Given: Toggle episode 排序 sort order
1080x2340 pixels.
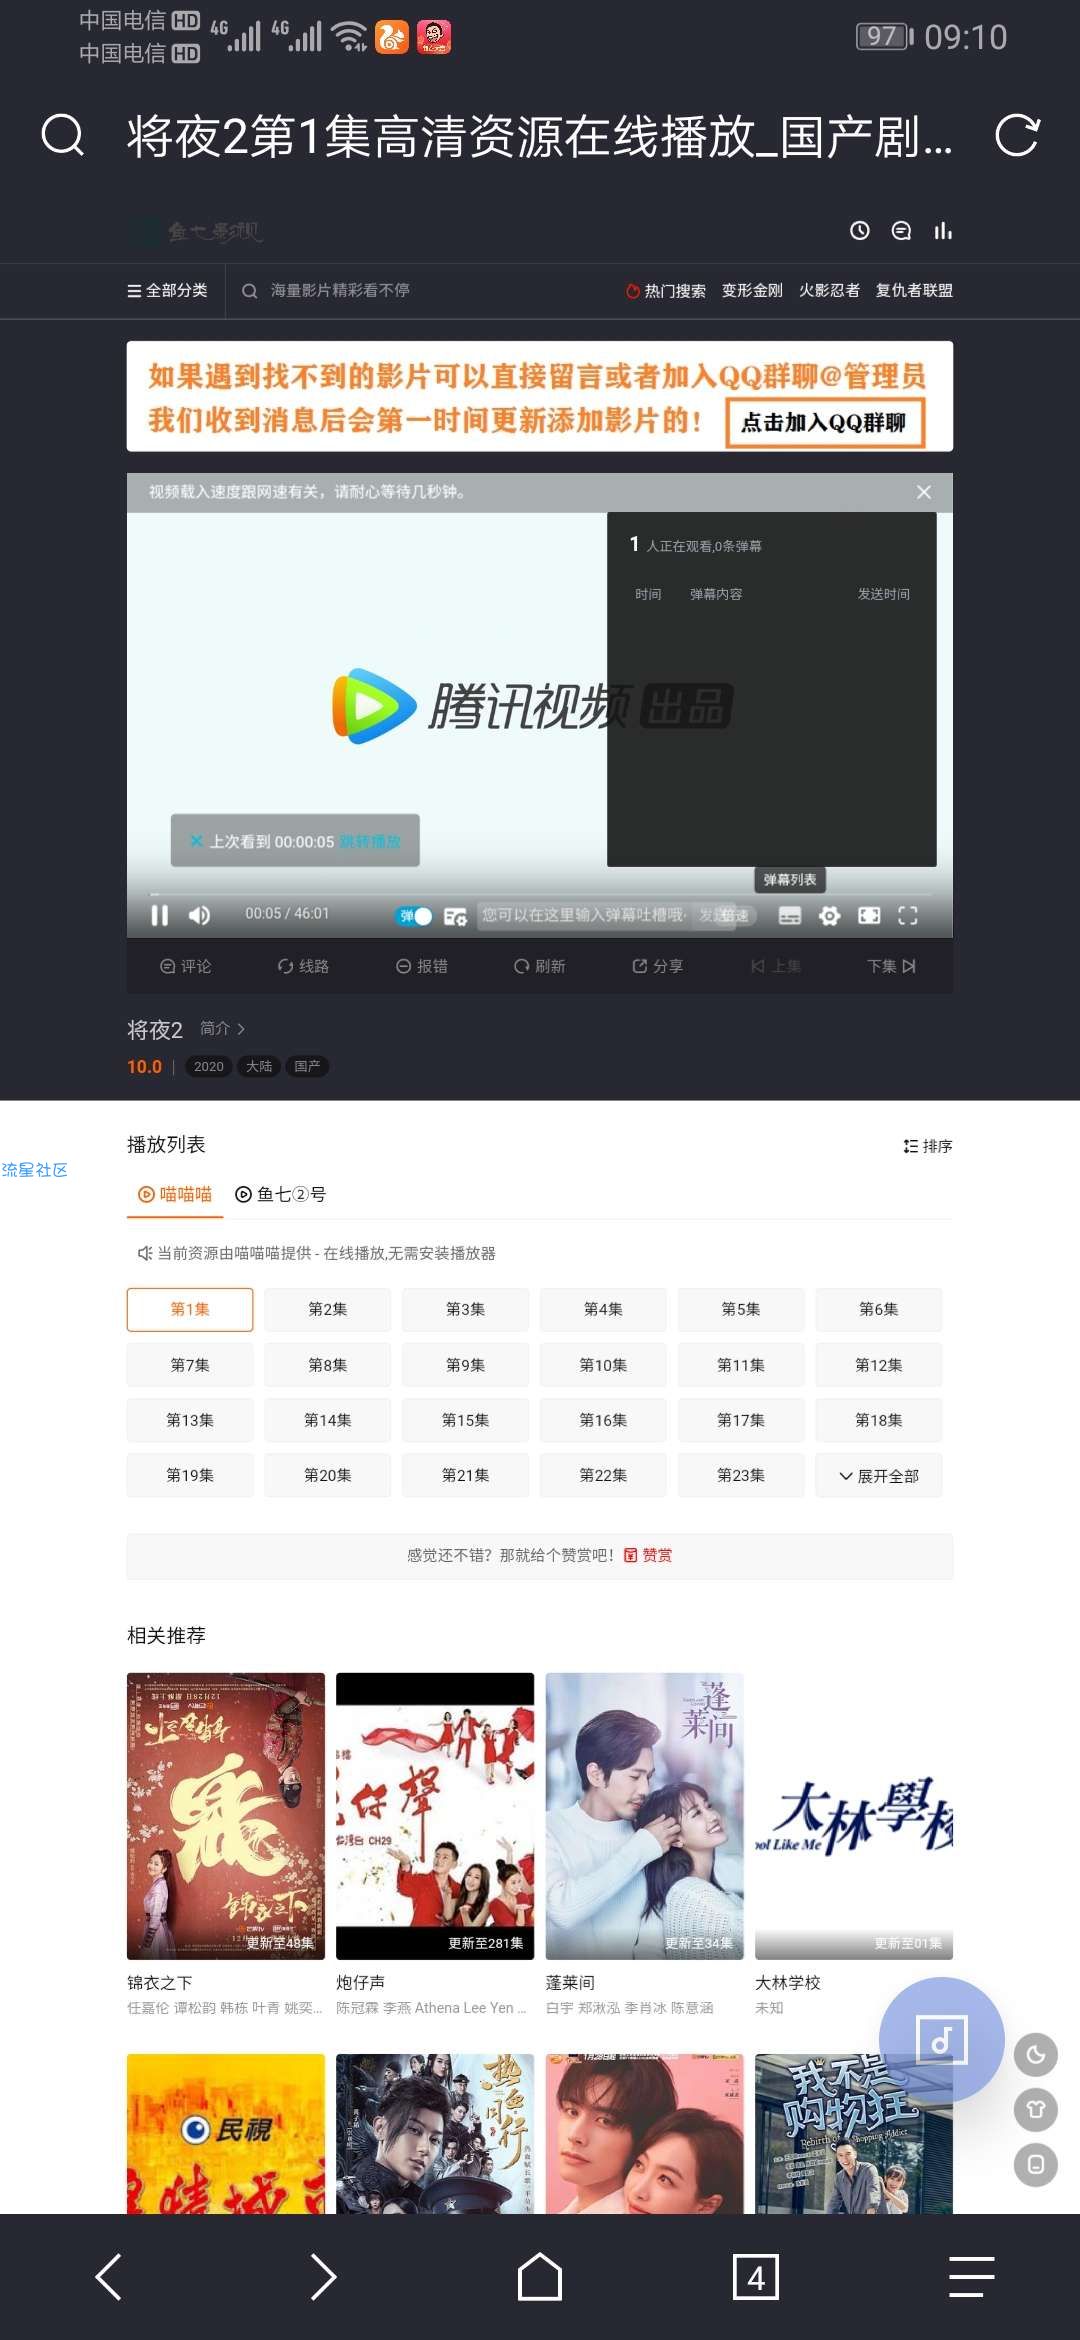Looking at the screenshot, I should 928,1146.
